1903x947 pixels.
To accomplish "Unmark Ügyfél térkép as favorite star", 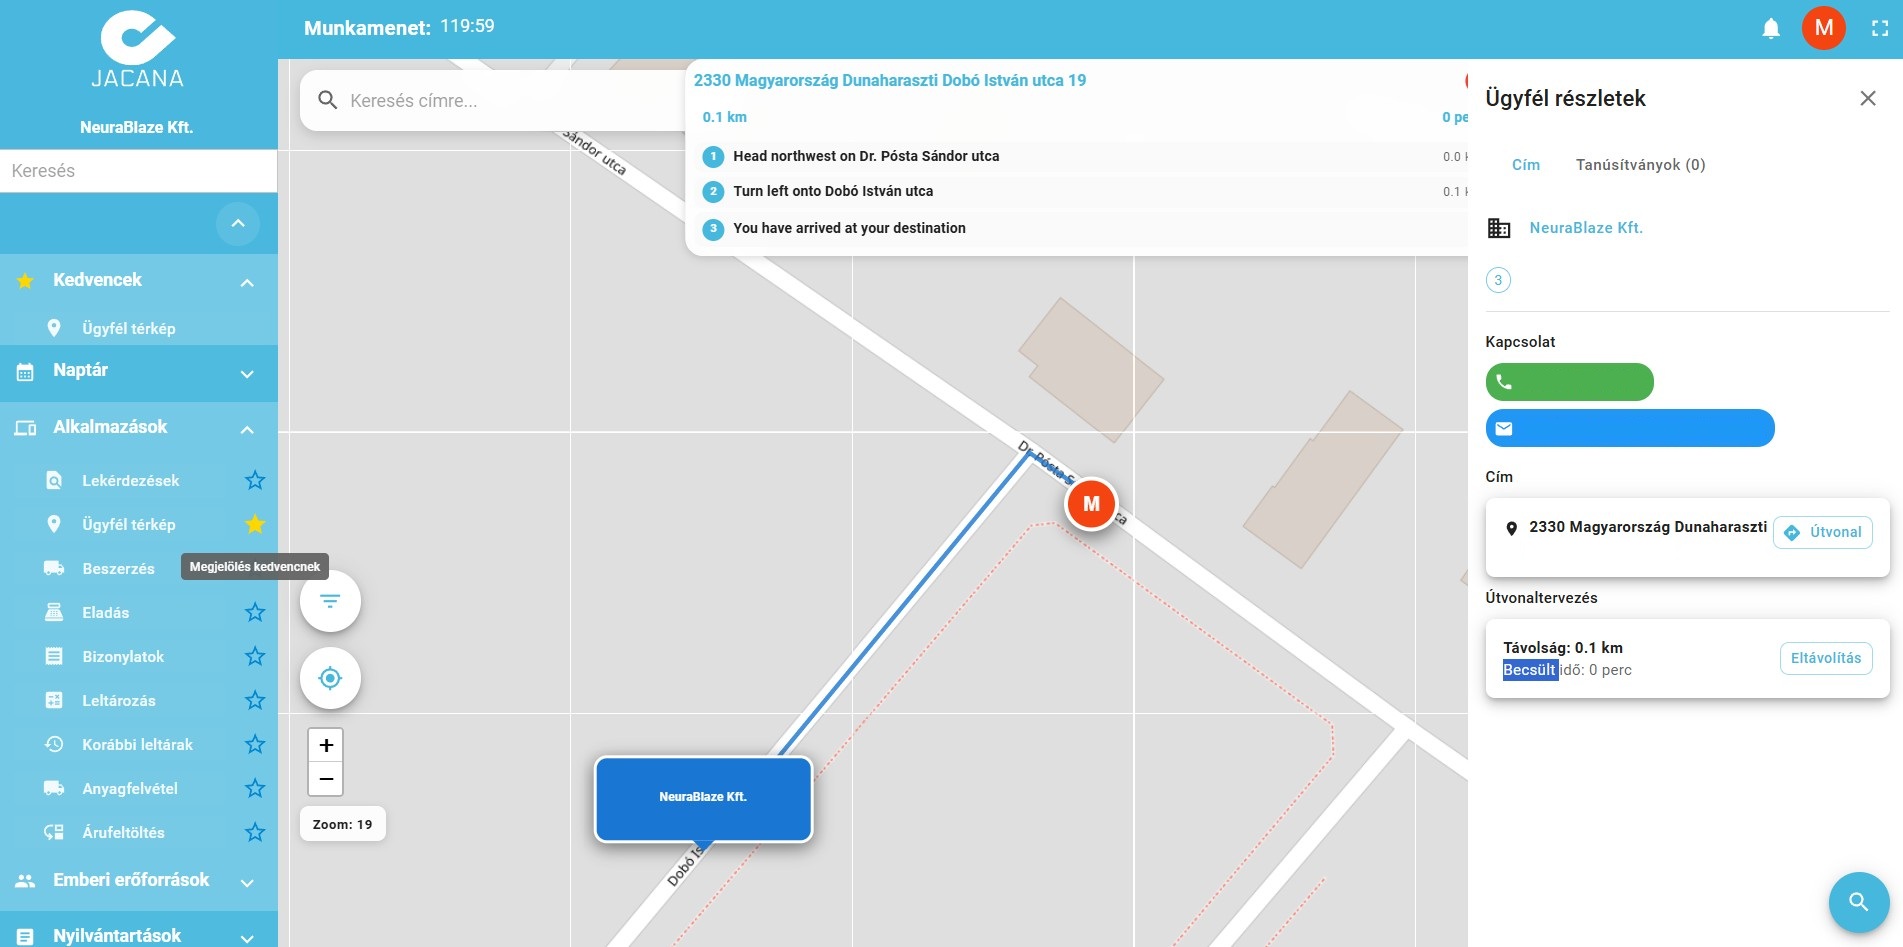I will click(255, 524).
